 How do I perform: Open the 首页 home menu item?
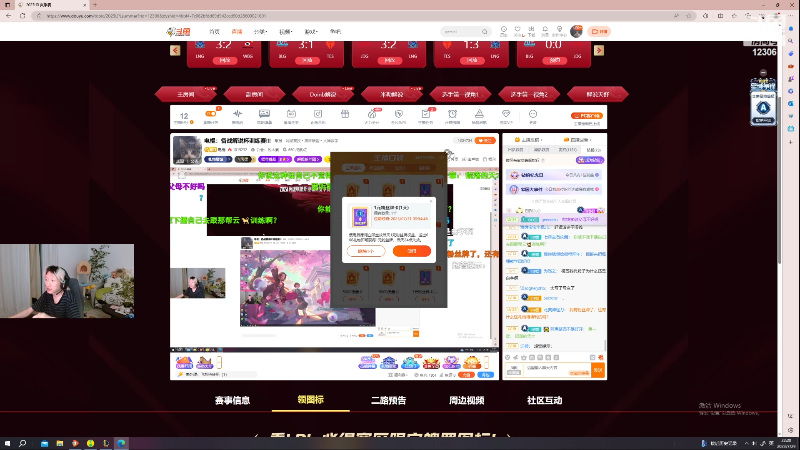[214, 32]
